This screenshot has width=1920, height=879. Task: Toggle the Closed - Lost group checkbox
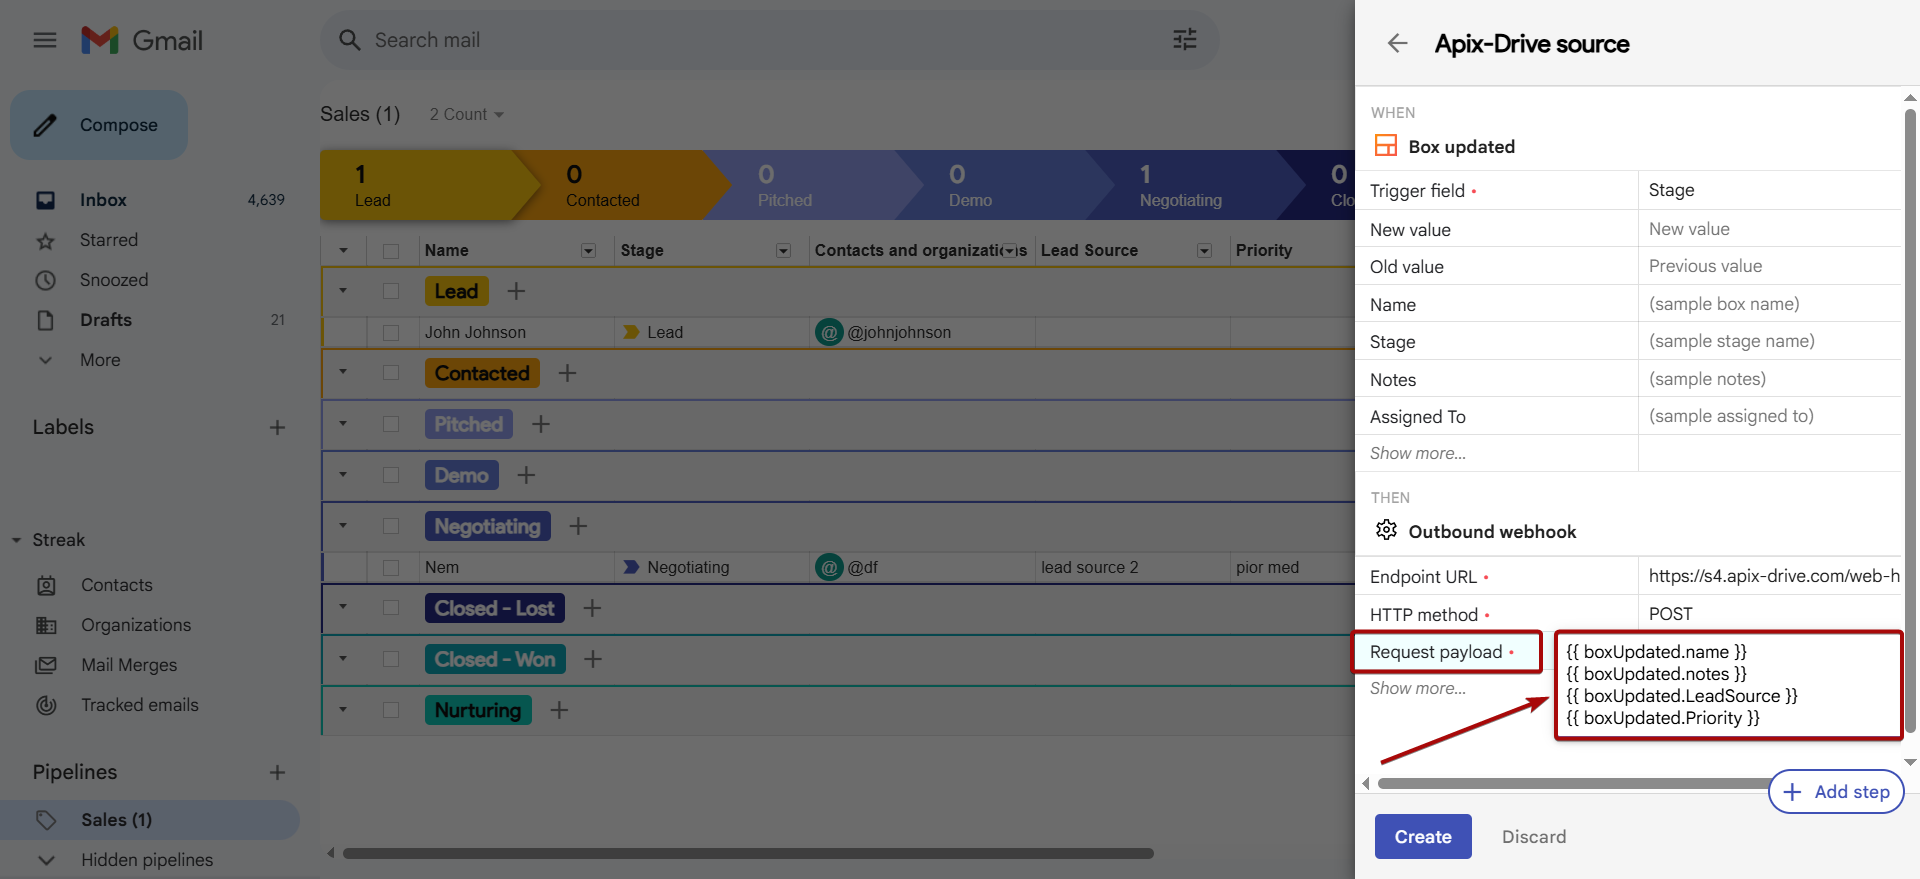point(391,608)
